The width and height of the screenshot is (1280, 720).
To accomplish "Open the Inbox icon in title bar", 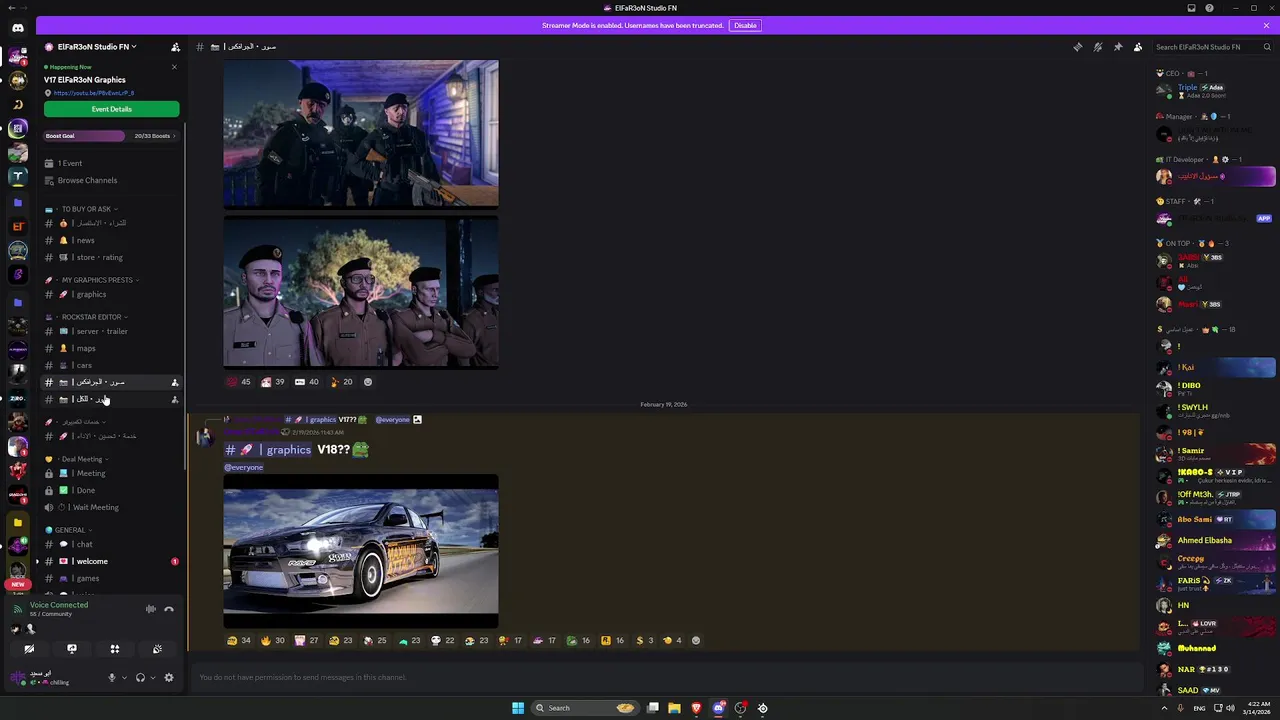I will click(x=1191, y=8).
